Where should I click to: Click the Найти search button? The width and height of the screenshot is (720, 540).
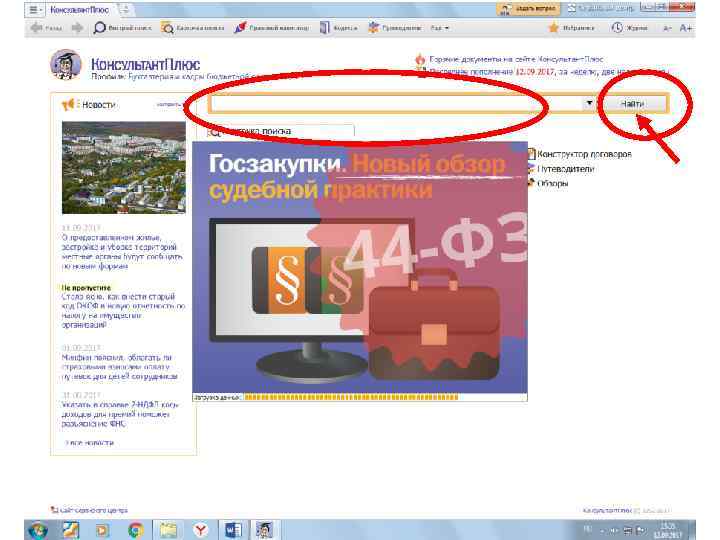(x=633, y=104)
